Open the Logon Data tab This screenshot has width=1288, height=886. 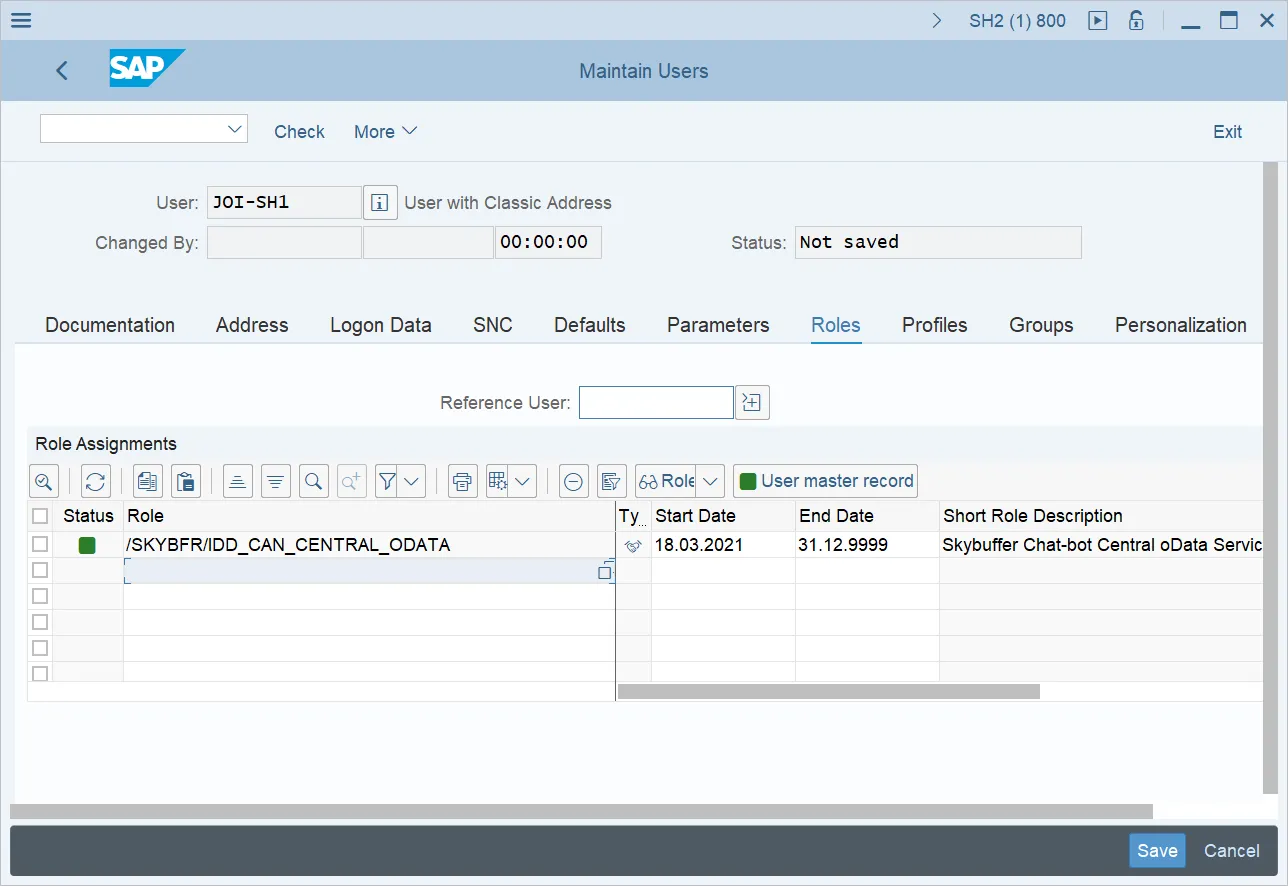(x=381, y=325)
